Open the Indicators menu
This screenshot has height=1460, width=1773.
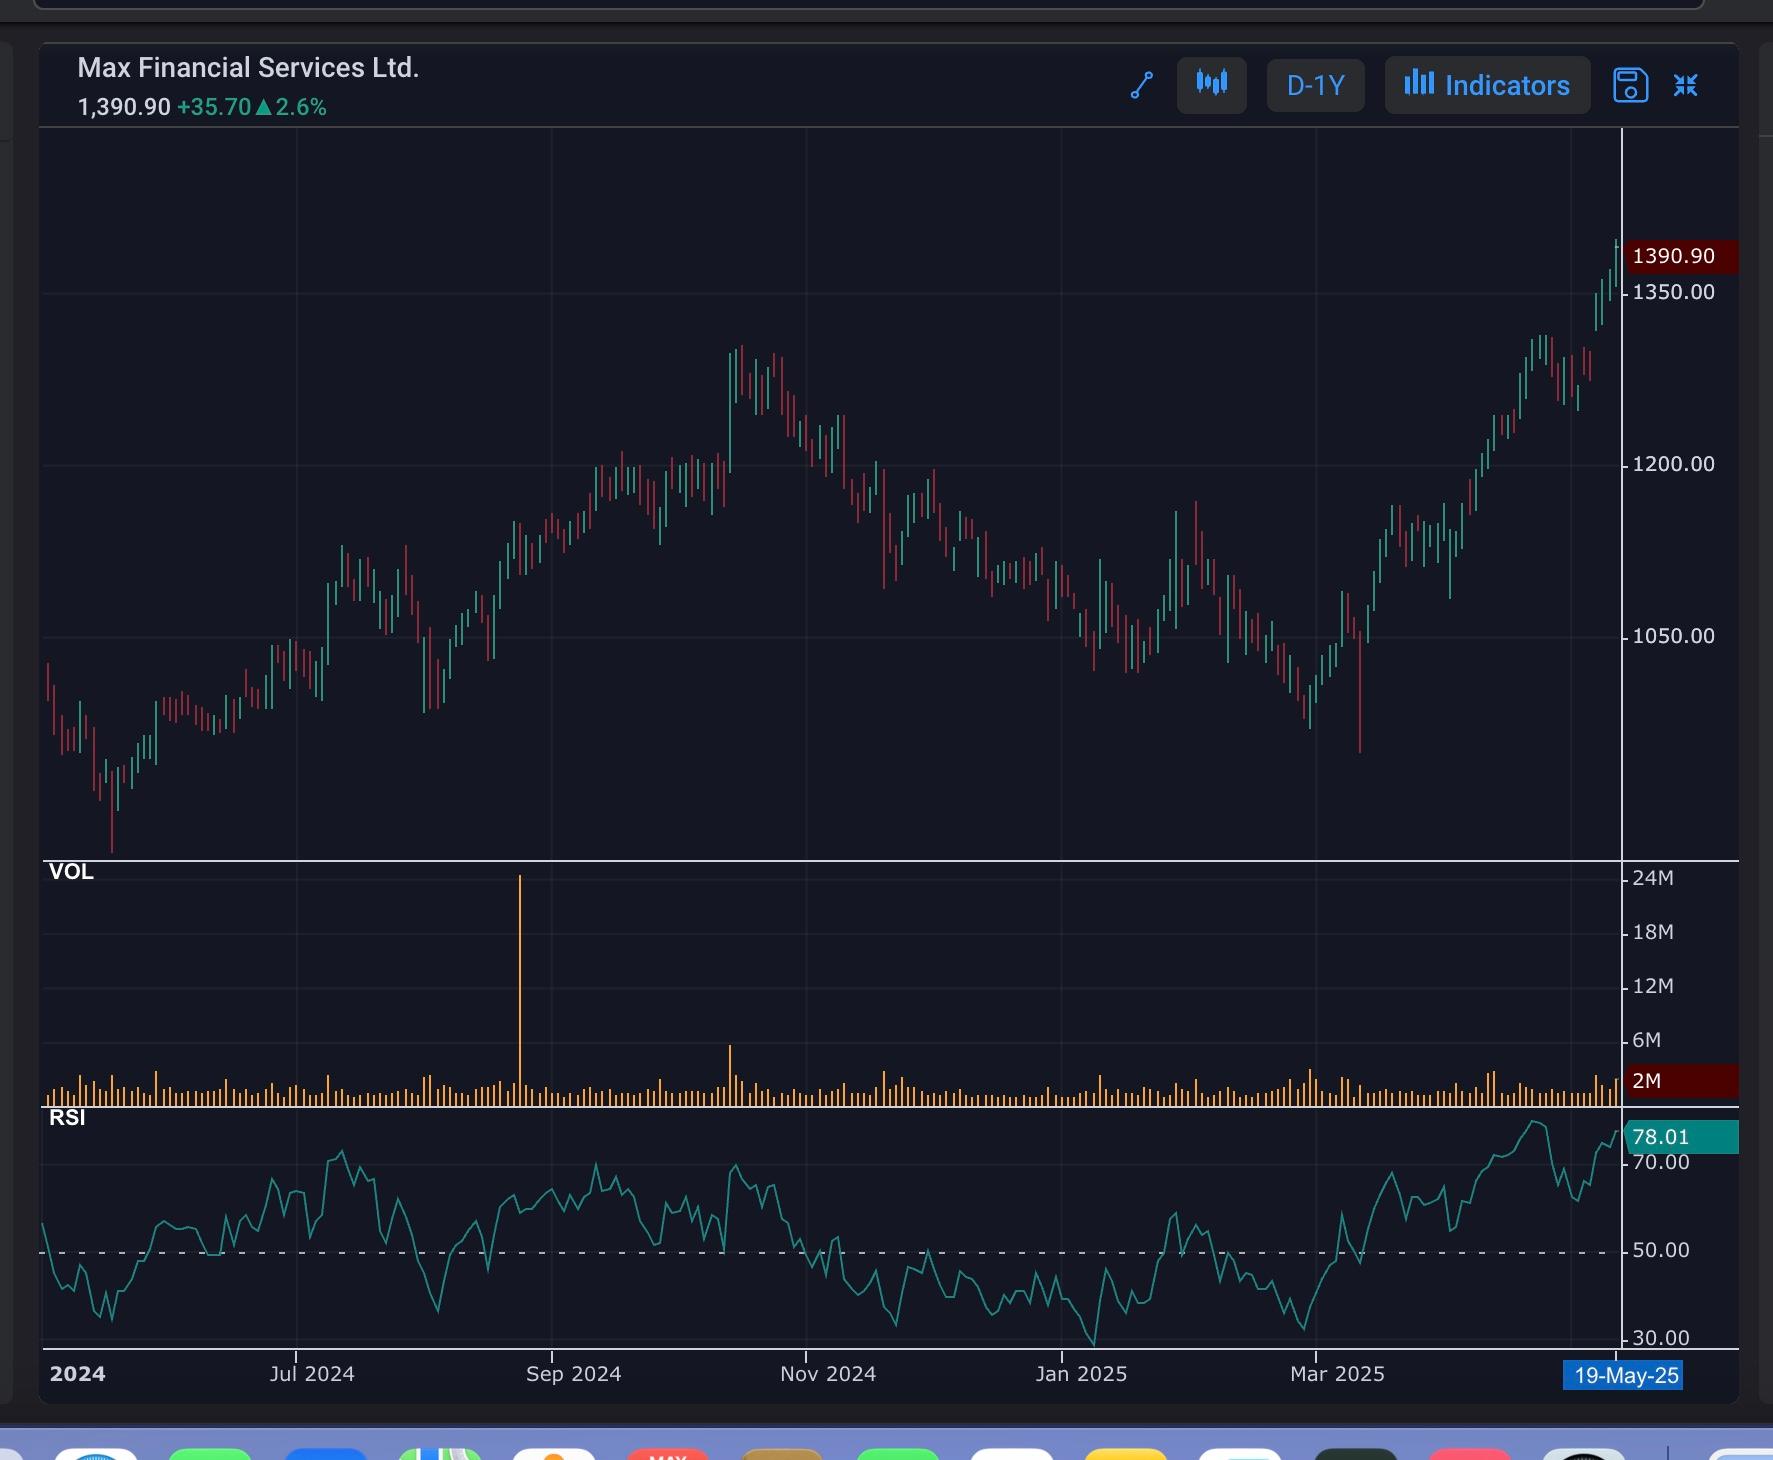[x=1487, y=85]
